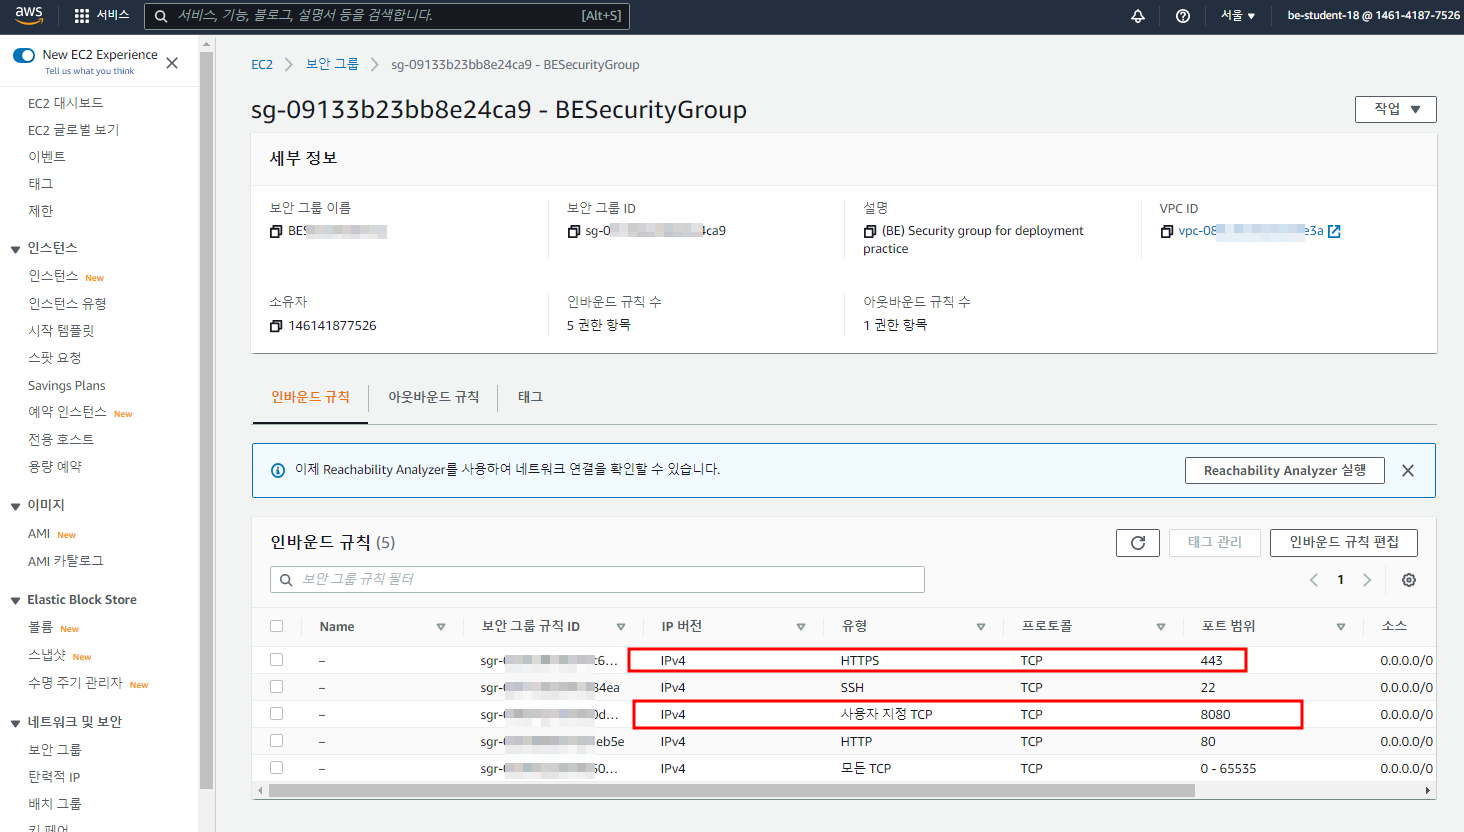Go to previous rules page arrow

pos(1314,580)
